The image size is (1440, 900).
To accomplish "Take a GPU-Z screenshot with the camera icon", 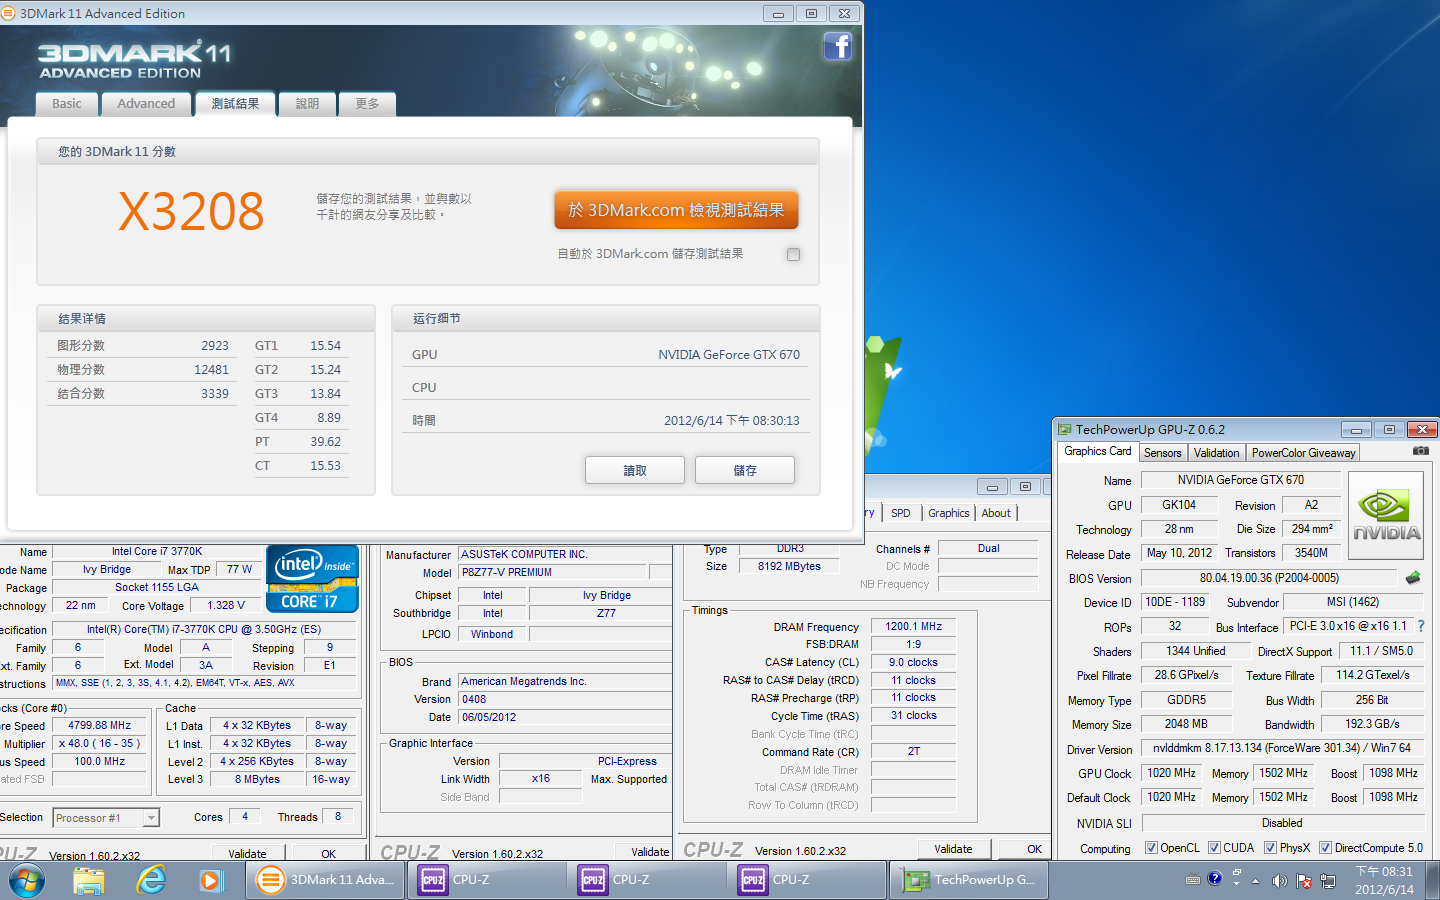I will click(x=1420, y=451).
